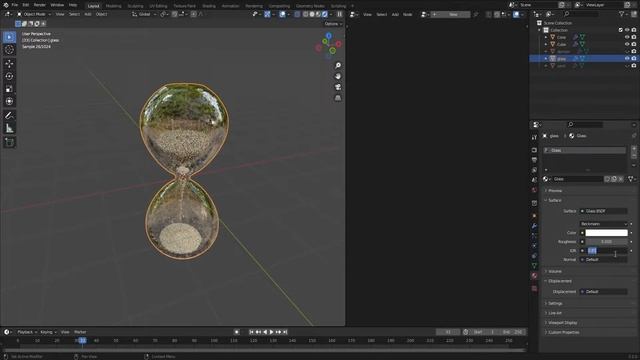
Task: Open the Output properties tab
Action: coord(534,160)
